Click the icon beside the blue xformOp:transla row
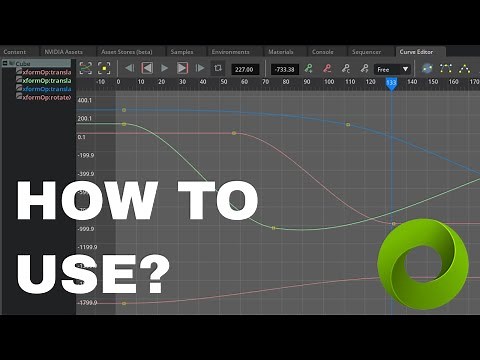The height and width of the screenshot is (360, 480). (x=19, y=88)
